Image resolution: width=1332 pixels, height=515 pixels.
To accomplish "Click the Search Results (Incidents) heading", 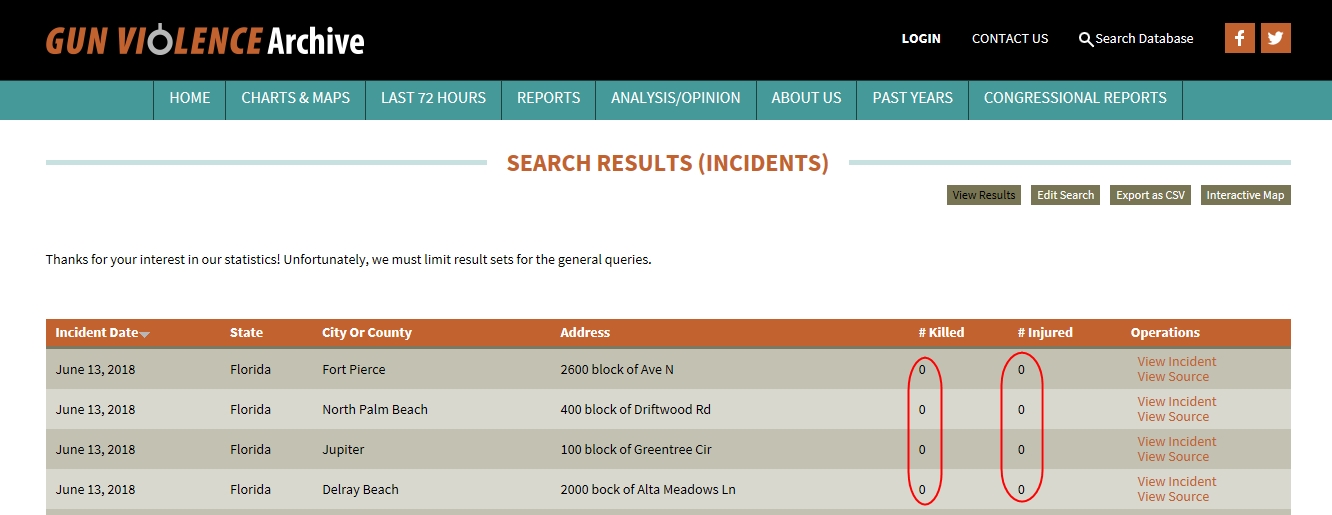I will pos(668,163).
